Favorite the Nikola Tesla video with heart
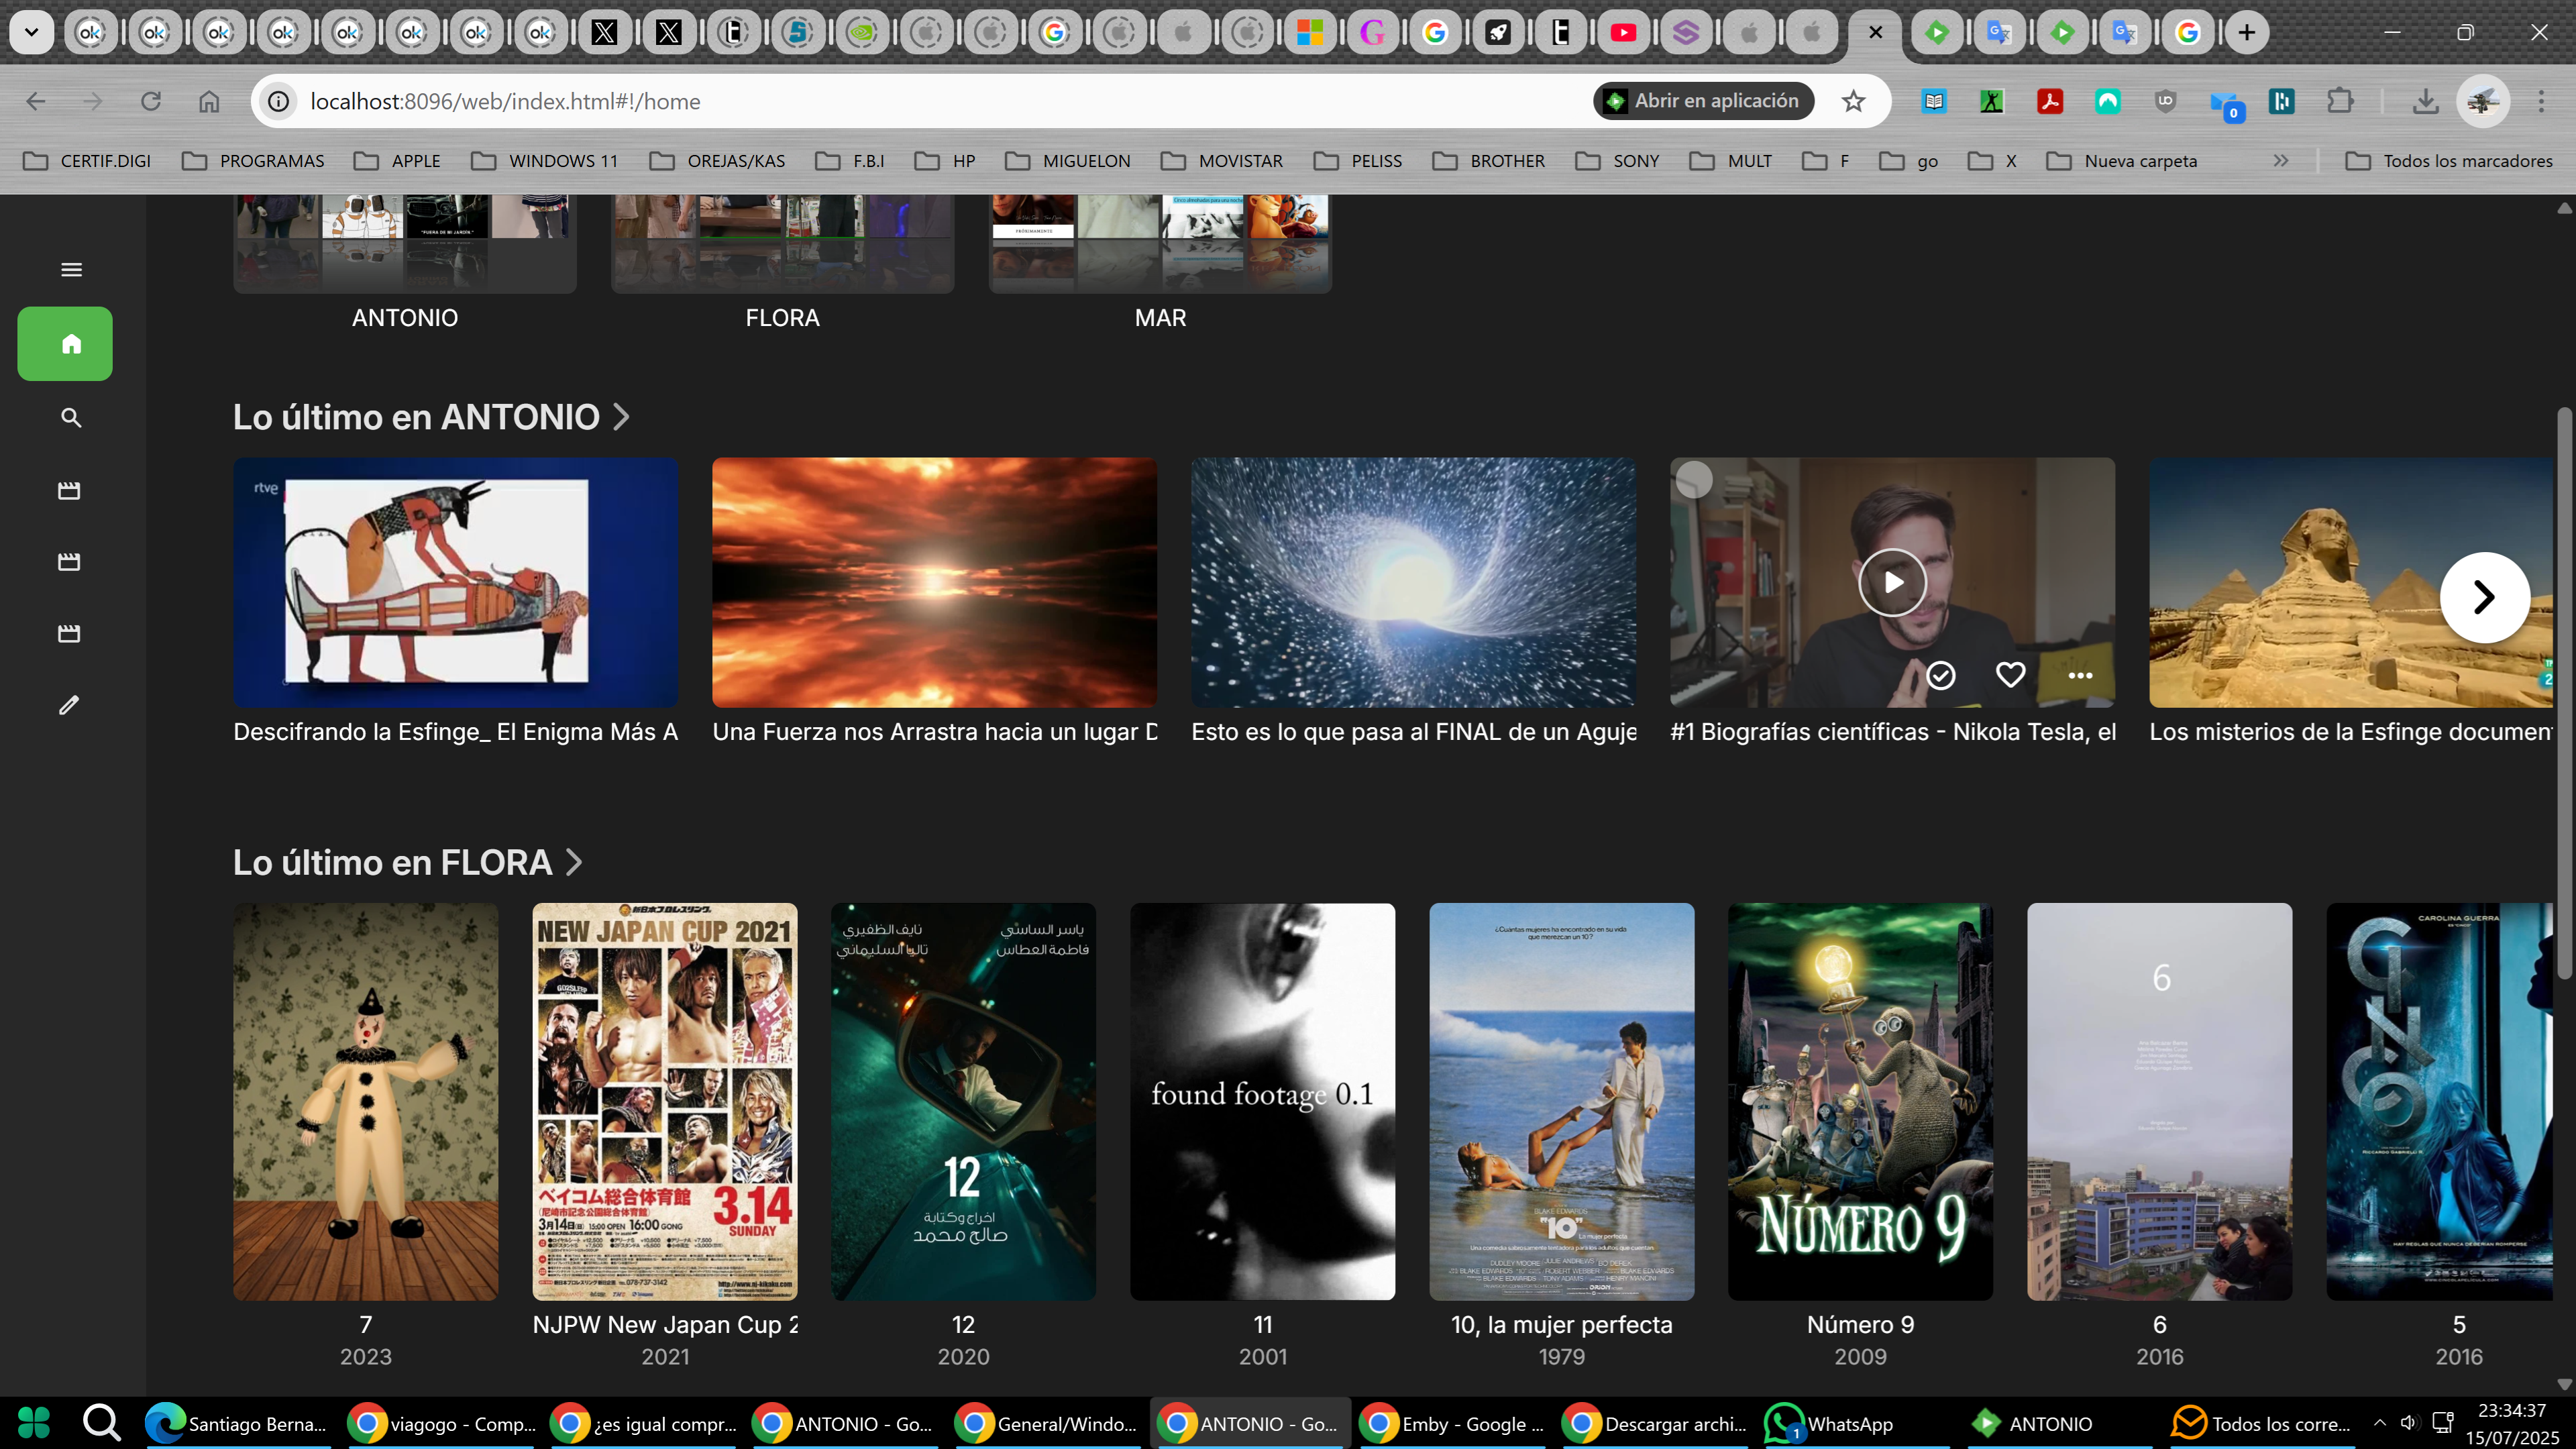 click(x=2010, y=675)
